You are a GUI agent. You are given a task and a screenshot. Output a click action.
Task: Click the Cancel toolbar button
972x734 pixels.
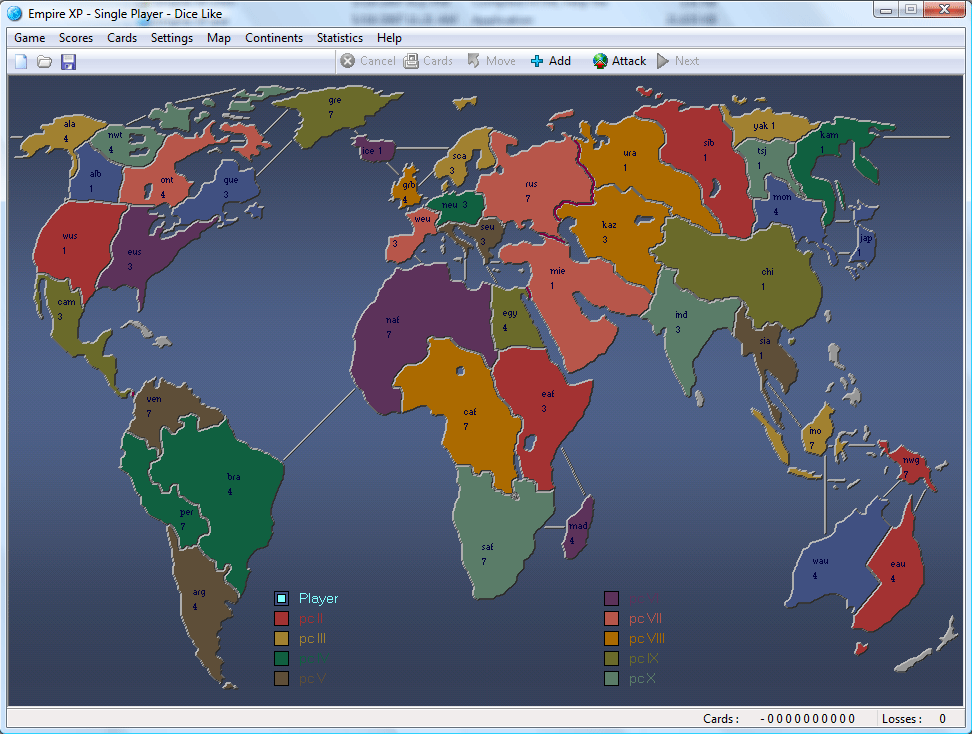[x=367, y=61]
